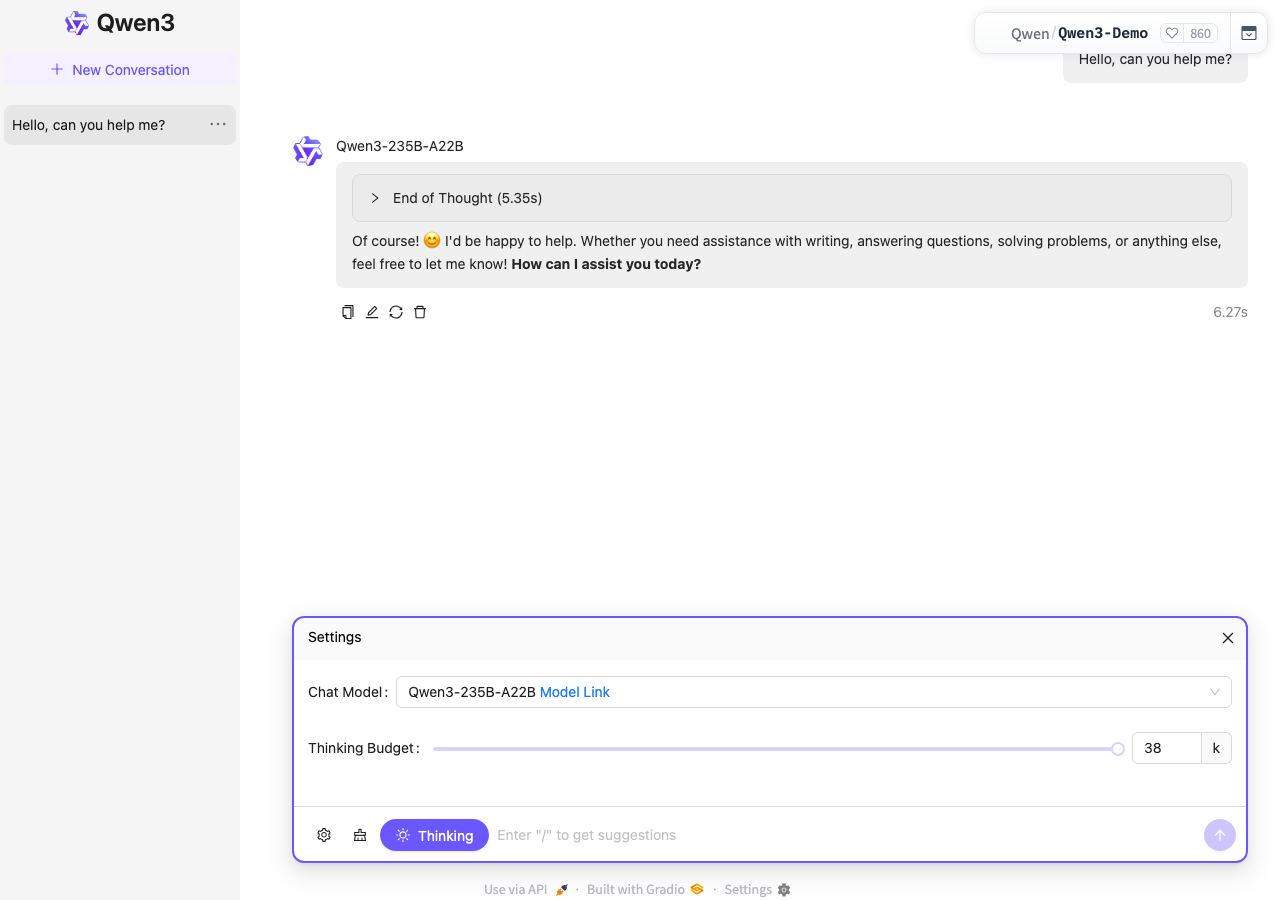Delete the assistant message with trash icon
Image resolution: width=1280 pixels, height=900 pixels.
click(x=420, y=312)
